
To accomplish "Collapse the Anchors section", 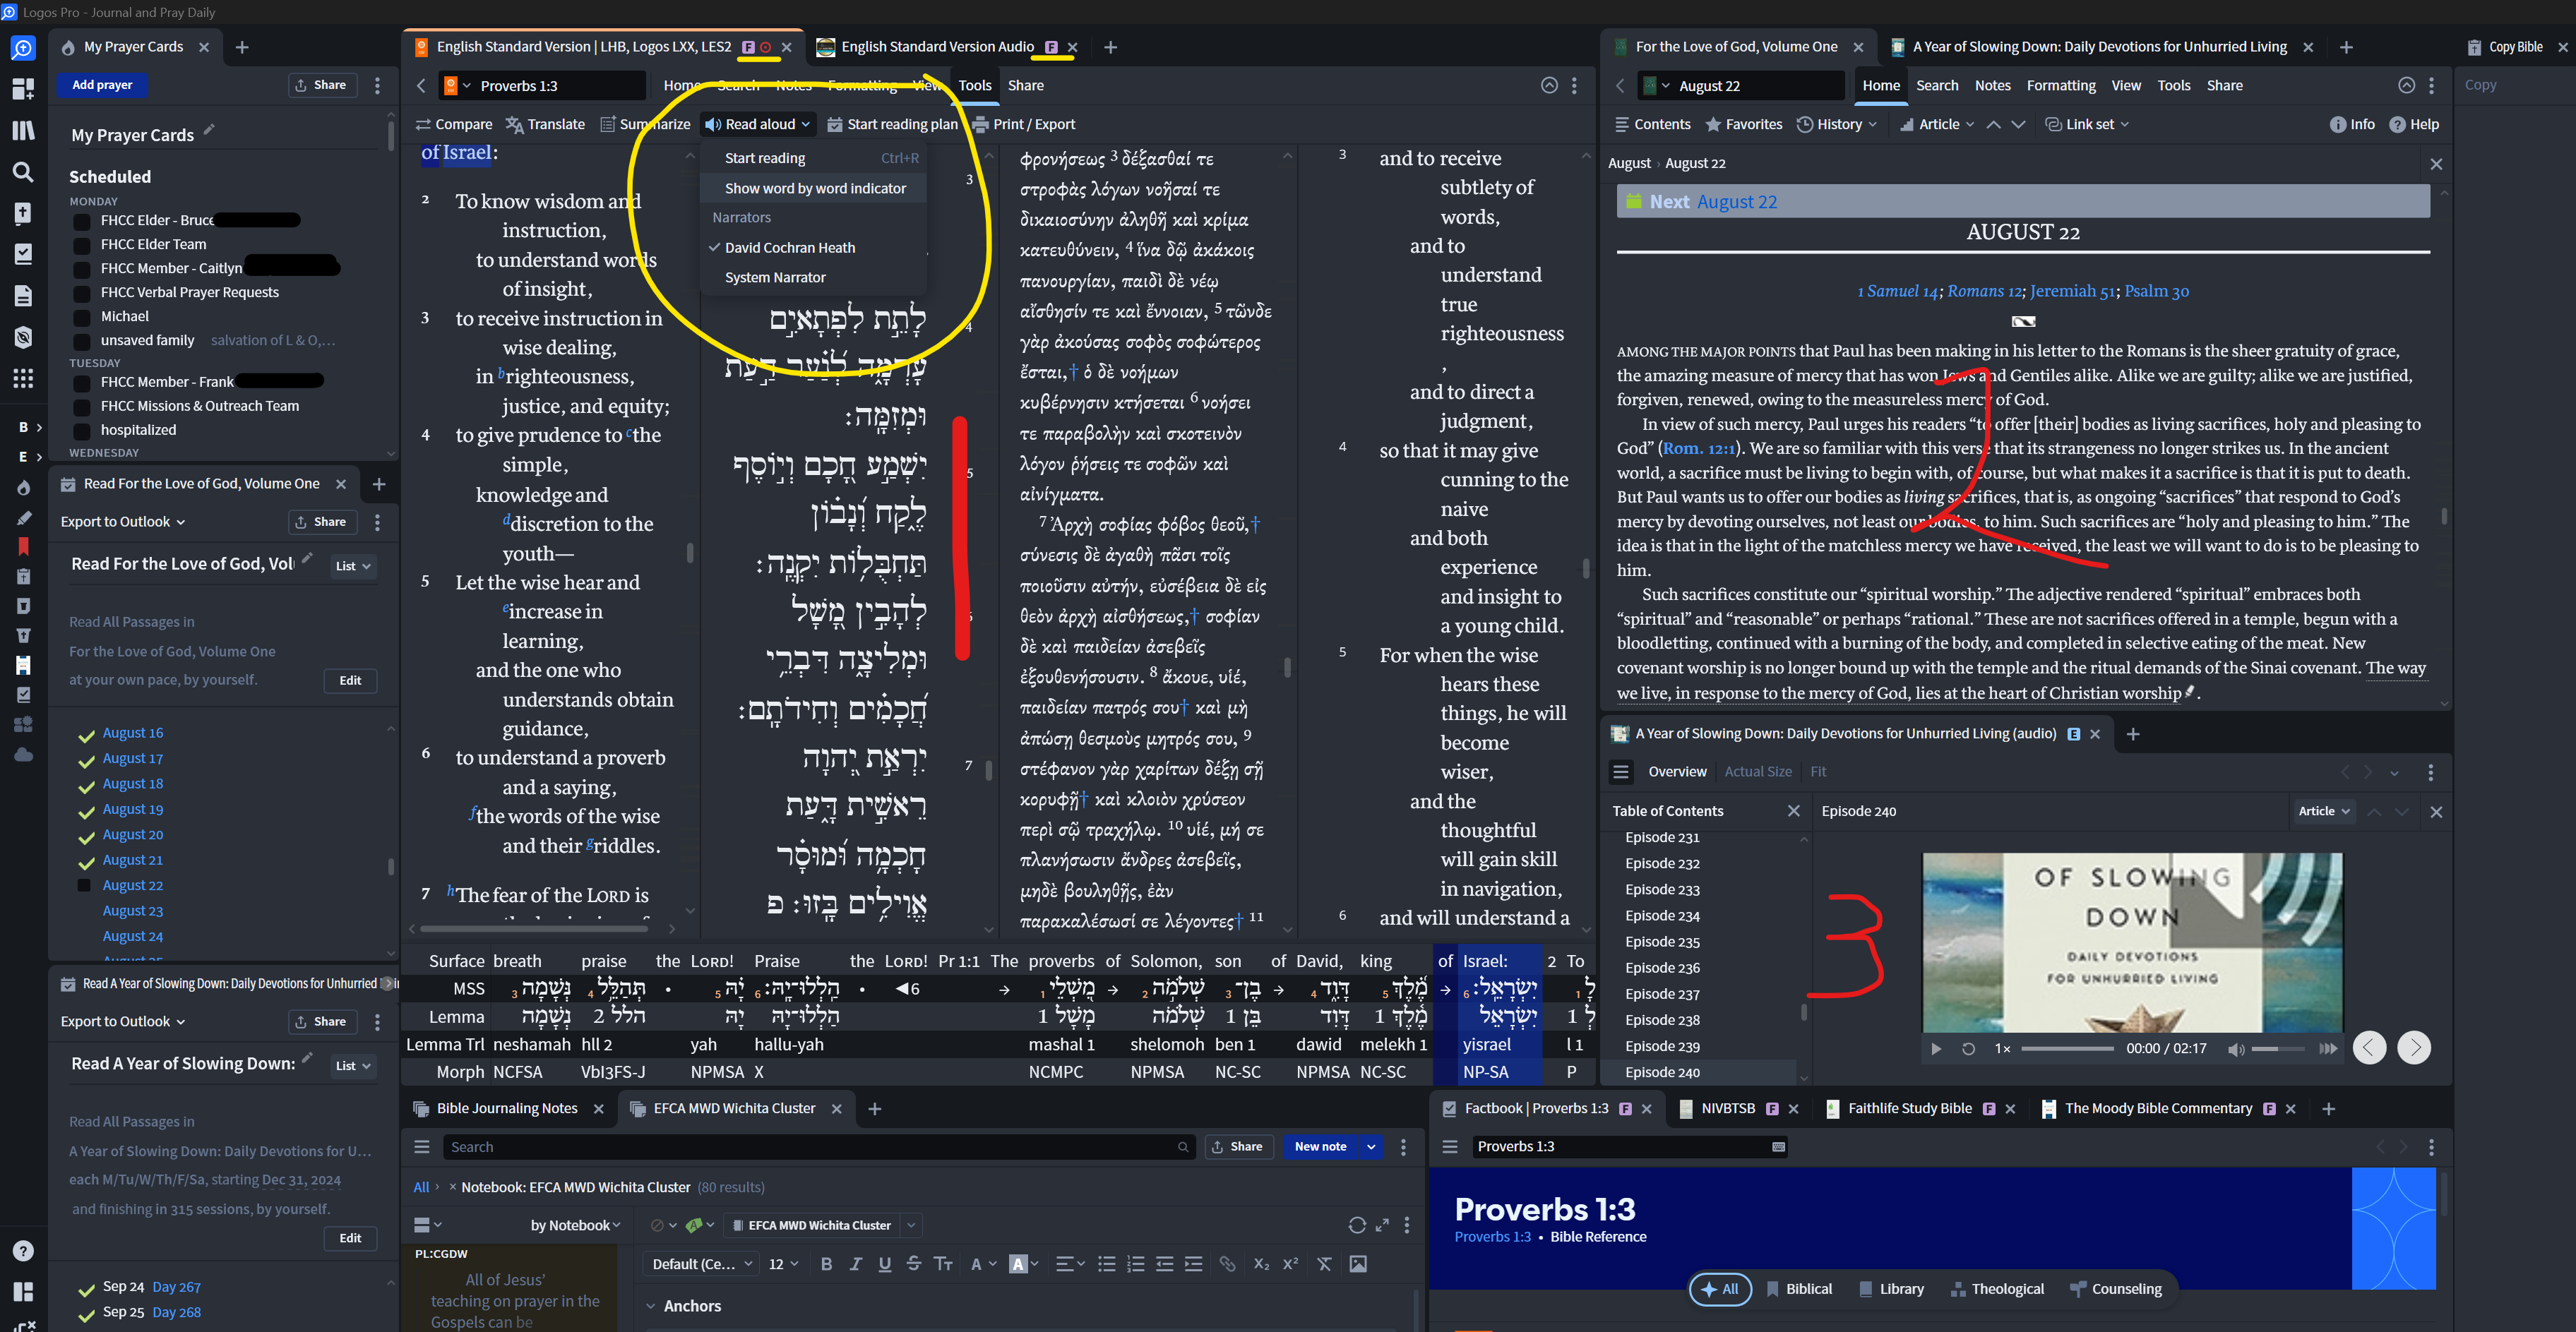I will [x=650, y=1306].
